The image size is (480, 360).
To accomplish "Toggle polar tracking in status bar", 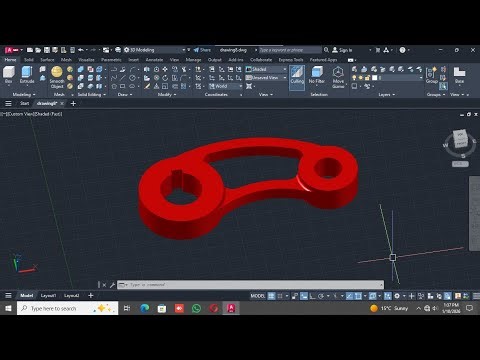I will 321,296.
